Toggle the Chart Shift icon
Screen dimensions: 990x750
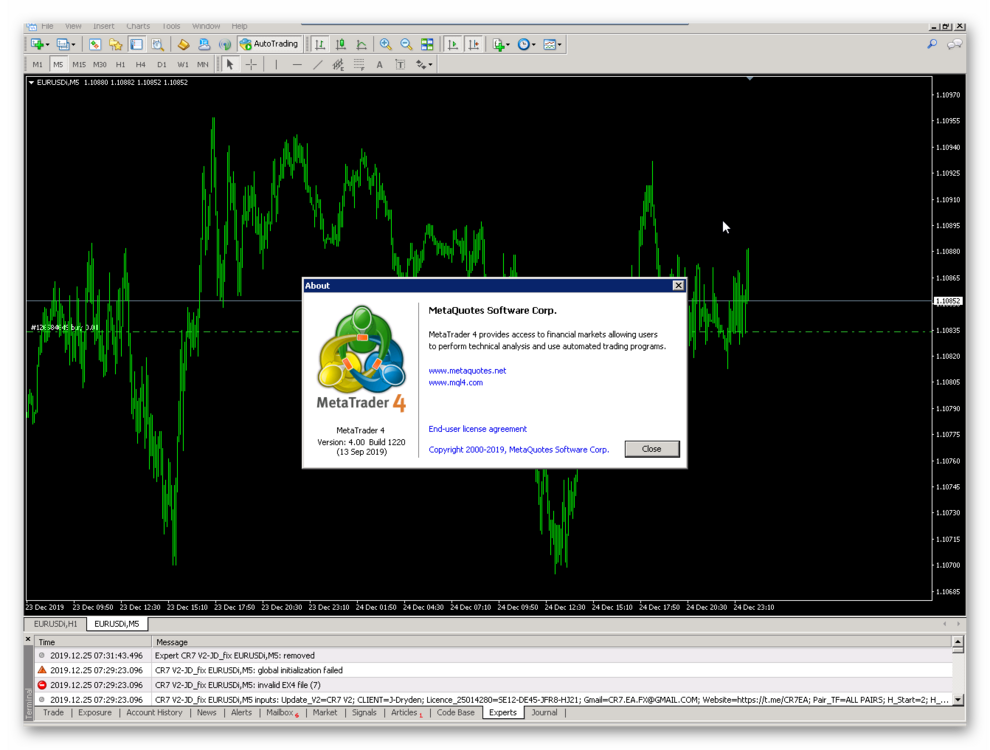click(474, 44)
